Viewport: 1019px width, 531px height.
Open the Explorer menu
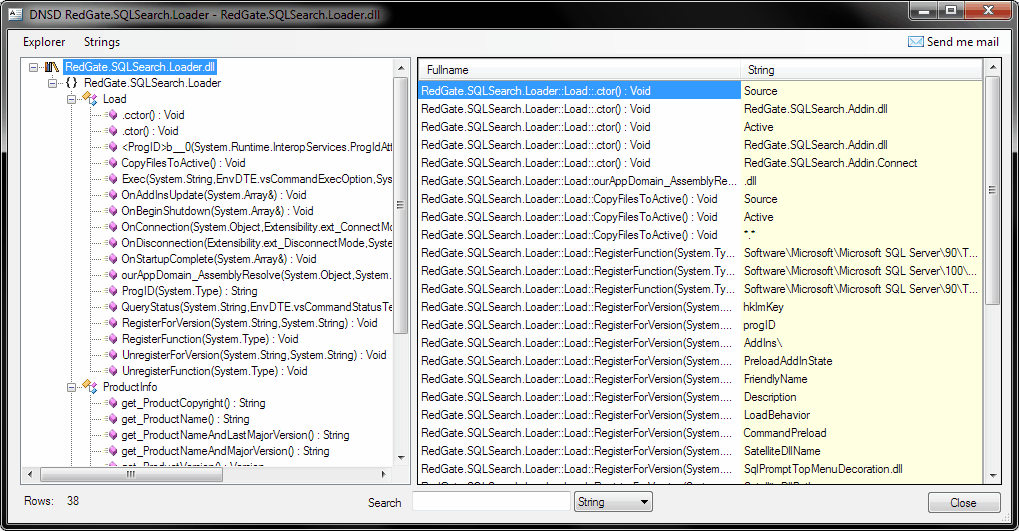pyautogui.click(x=44, y=42)
